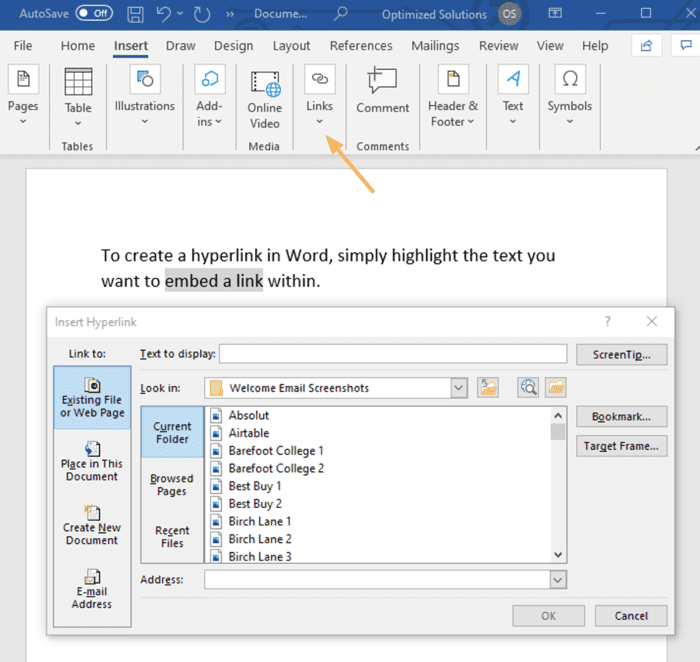Image resolution: width=700 pixels, height=662 pixels.
Task: Click the Browse the Web icon
Action: [x=528, y=387]
